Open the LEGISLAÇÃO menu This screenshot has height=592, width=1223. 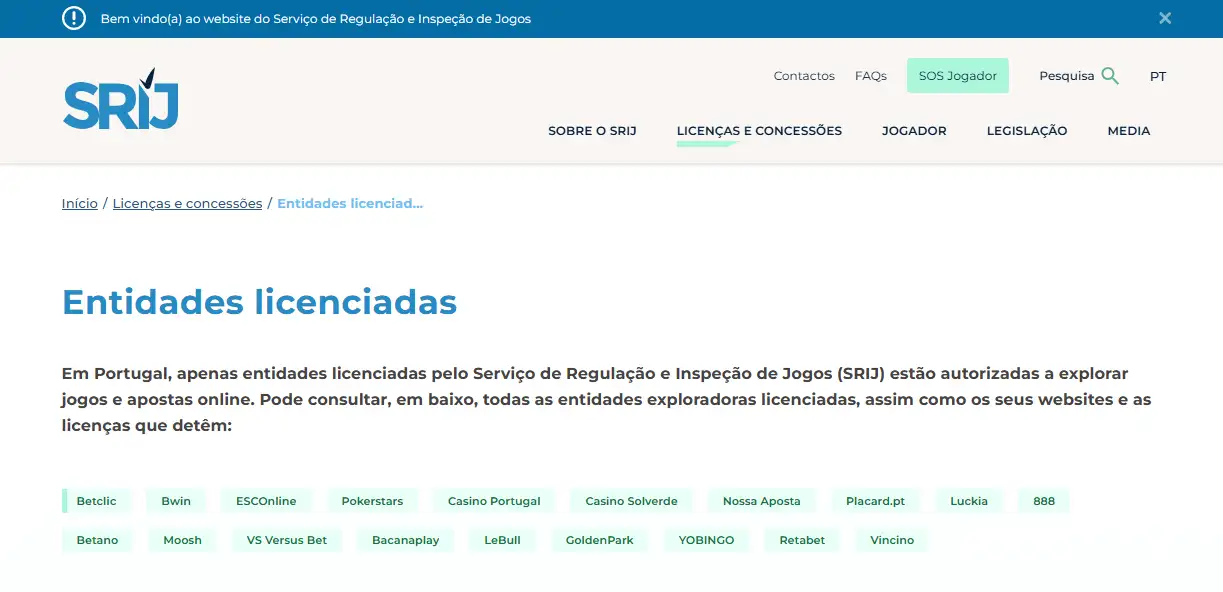(1027, 131)
